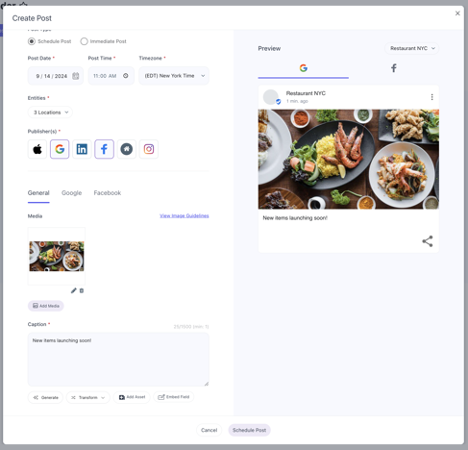Toggle the Google publisher icon
The height and width of the screenshot is (450, 468).
tap(60, 149)
